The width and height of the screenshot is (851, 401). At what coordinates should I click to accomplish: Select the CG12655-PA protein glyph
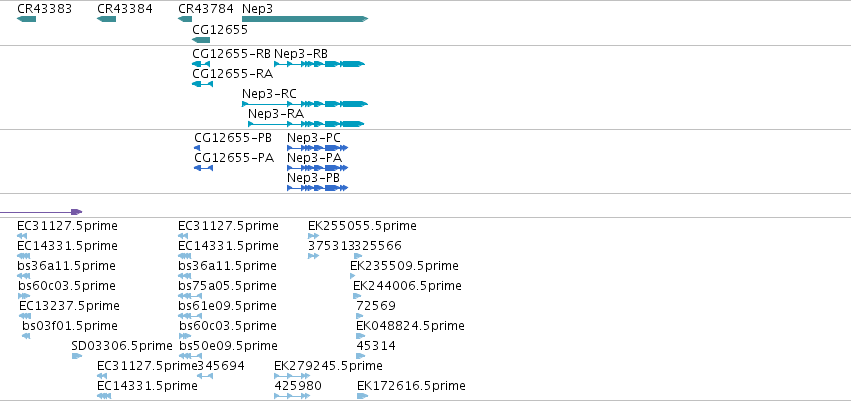204,168
